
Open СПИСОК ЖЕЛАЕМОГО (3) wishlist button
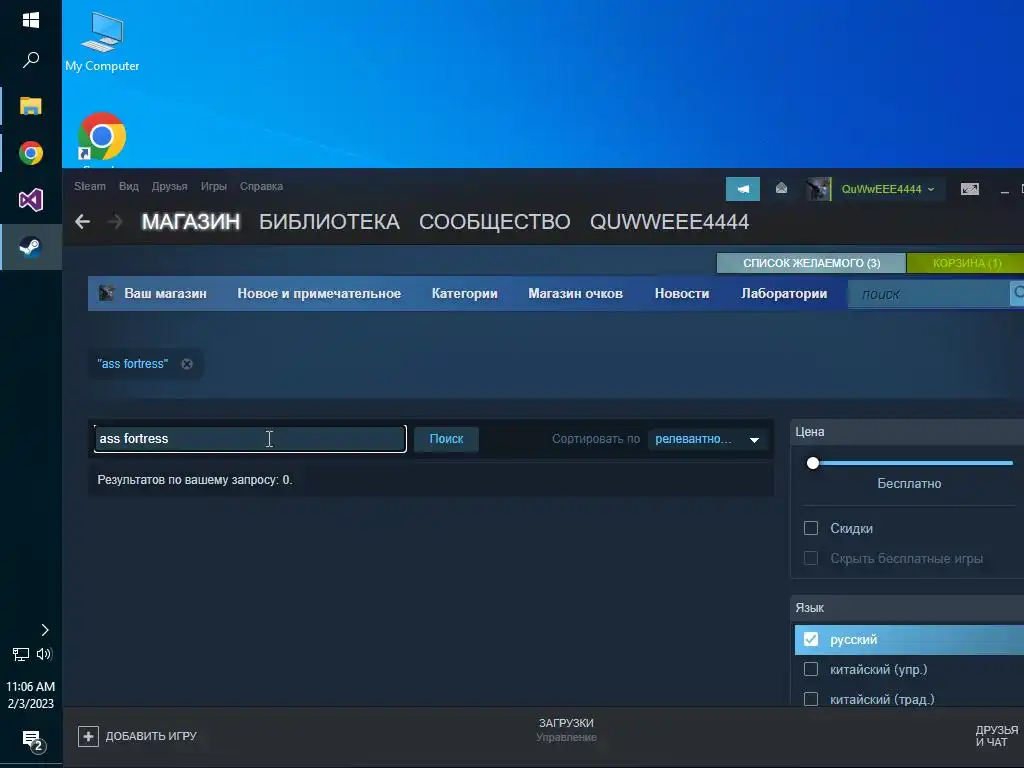tap(811, 263)
